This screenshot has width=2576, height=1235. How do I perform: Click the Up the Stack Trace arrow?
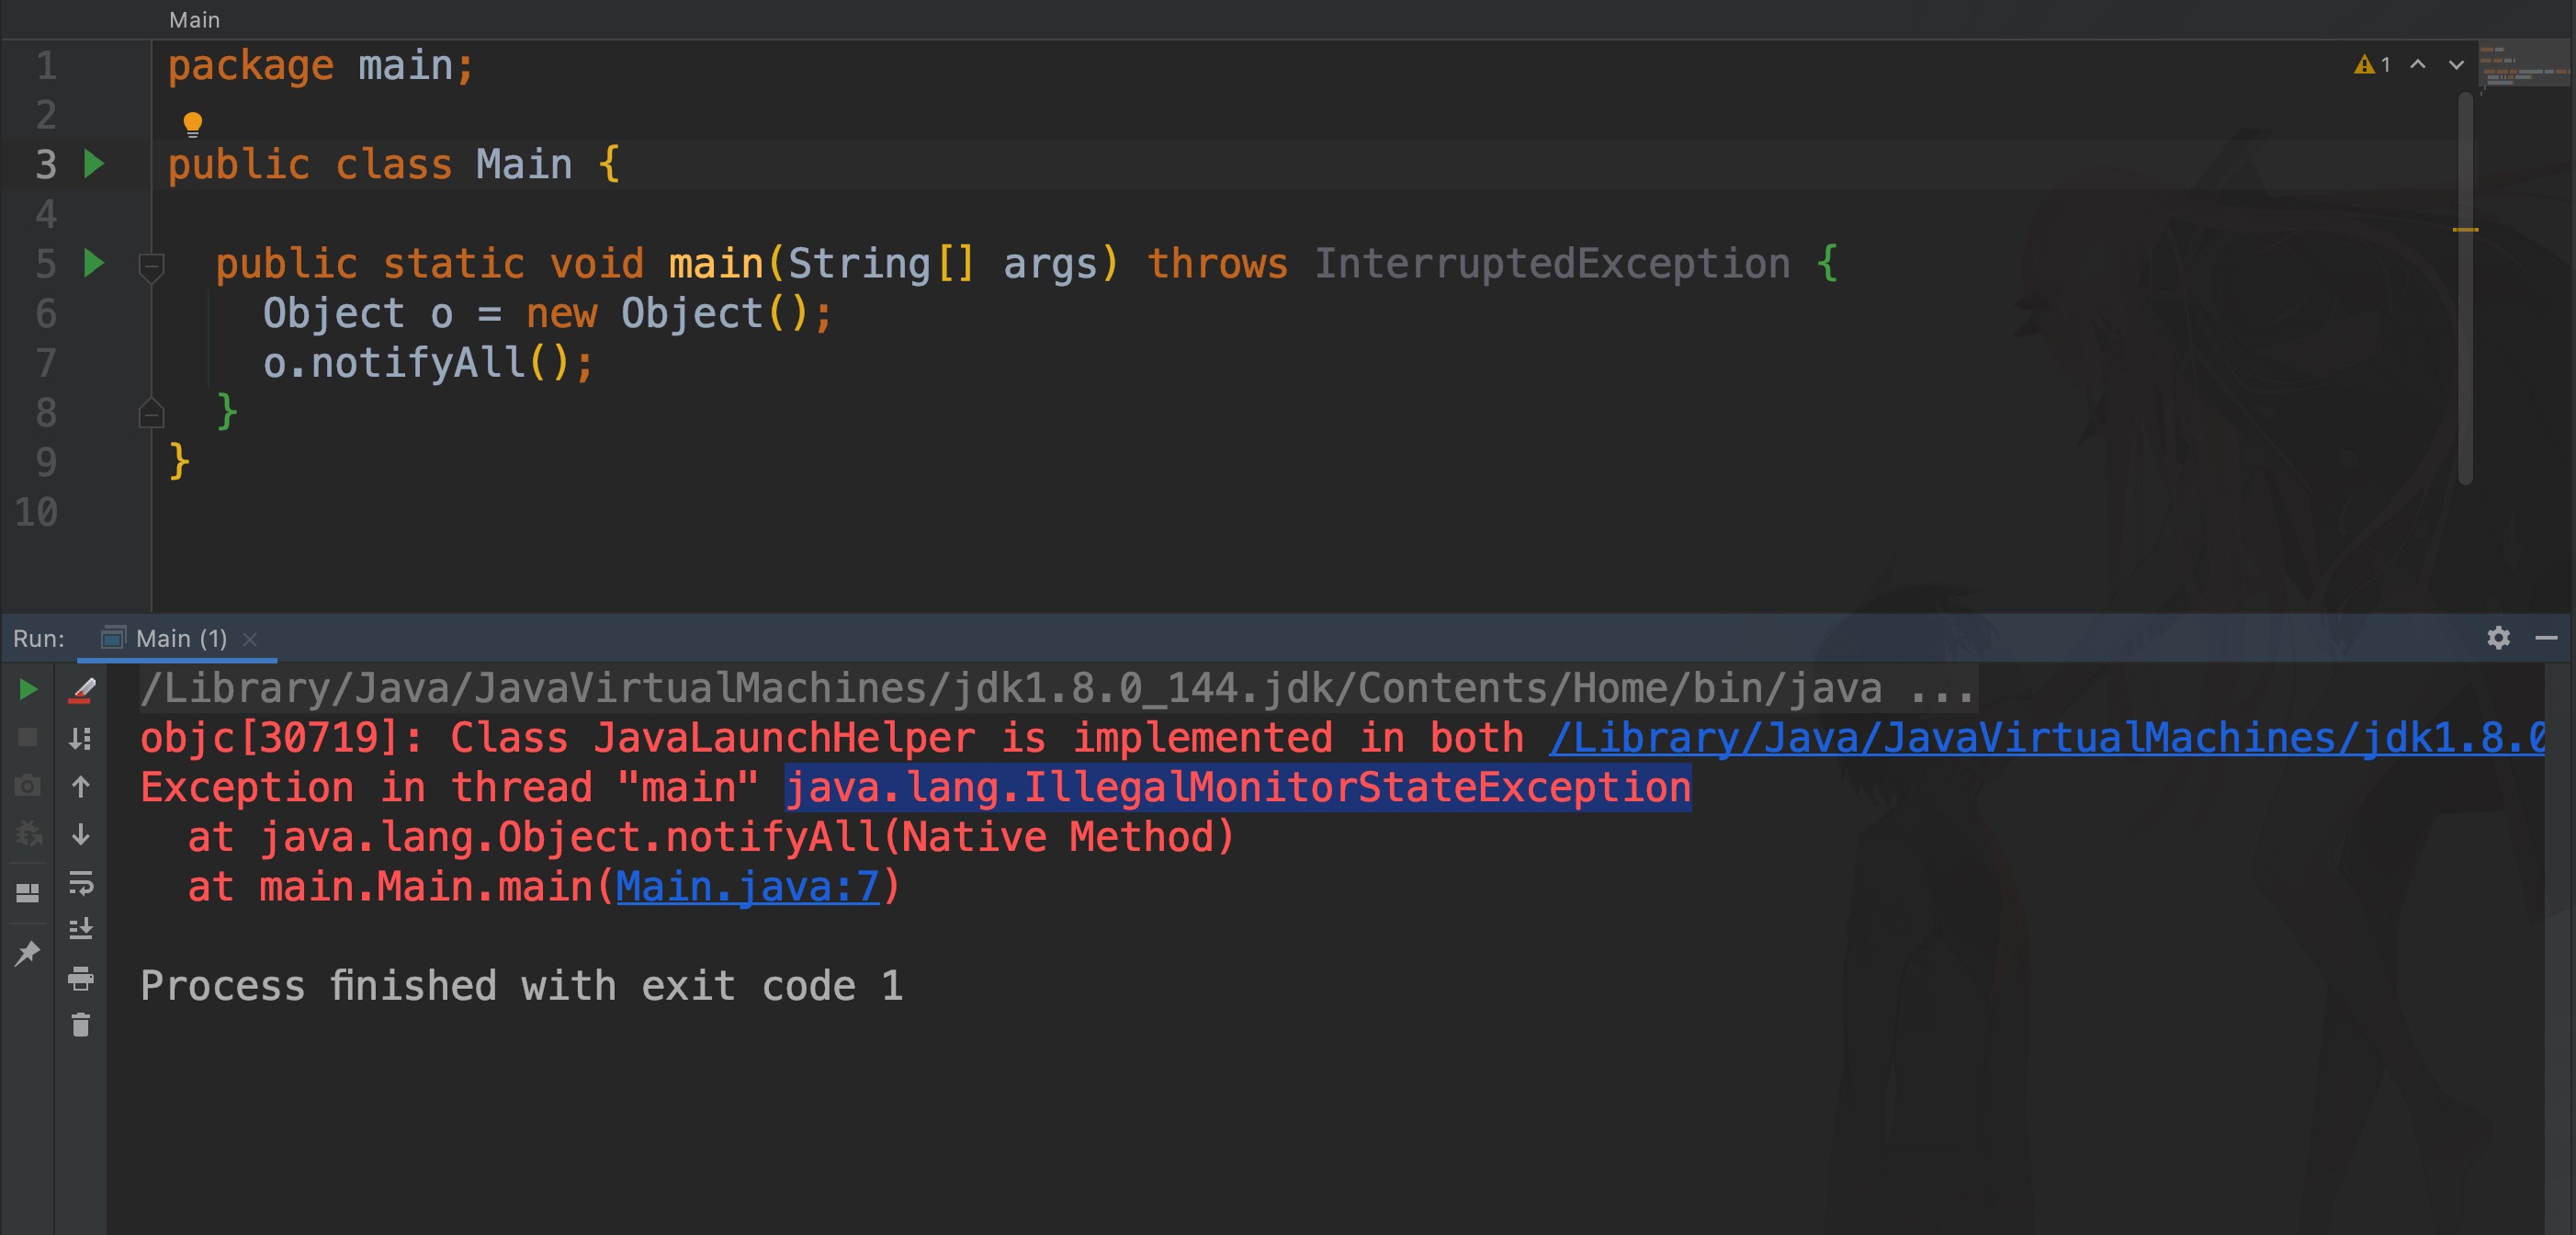pos(81,787)
